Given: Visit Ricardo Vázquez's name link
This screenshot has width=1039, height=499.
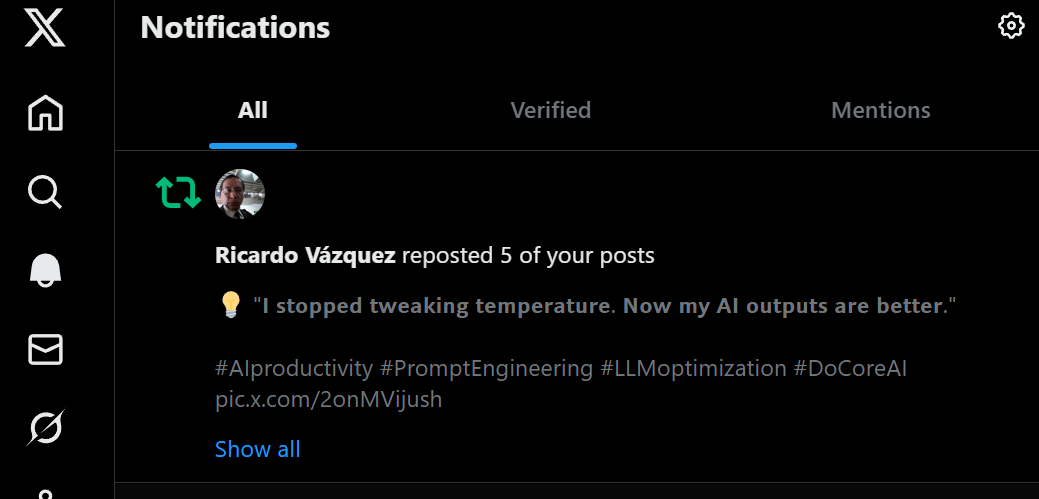Looking at the screenshot, I should point(305,256).
